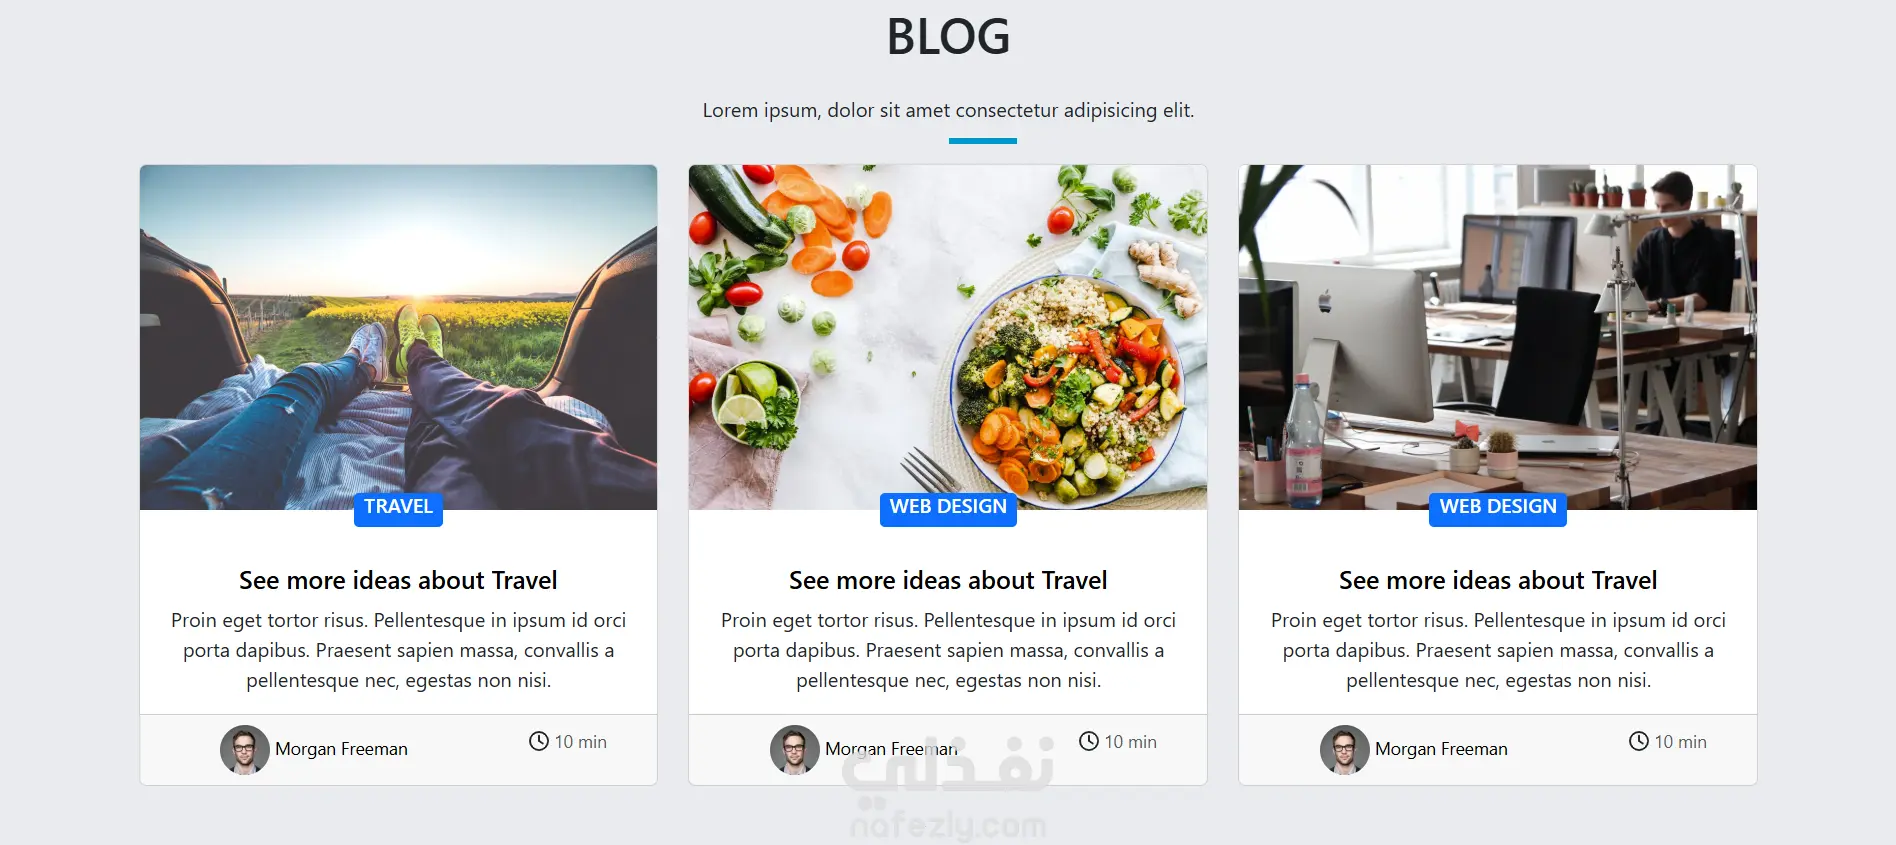1896x845 pixels.
Task: Click the BLOG section heading
Action: (948, 37)
